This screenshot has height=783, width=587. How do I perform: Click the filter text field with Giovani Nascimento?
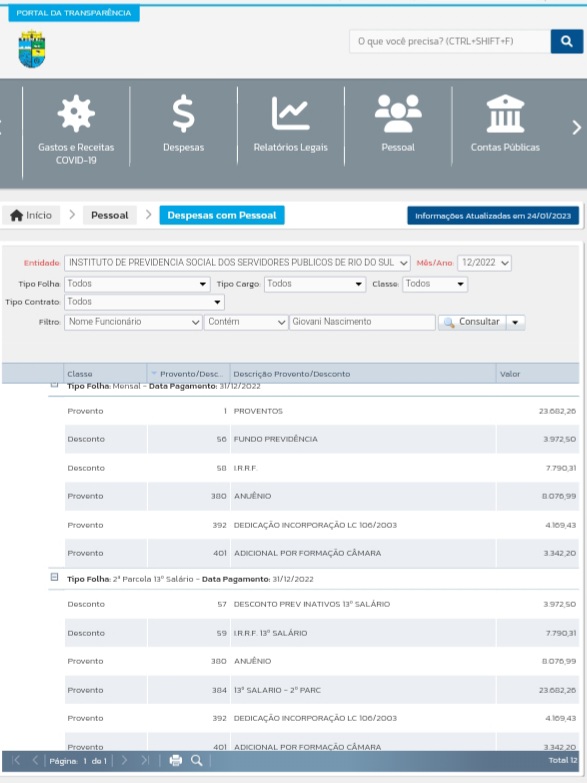point(362,322)
